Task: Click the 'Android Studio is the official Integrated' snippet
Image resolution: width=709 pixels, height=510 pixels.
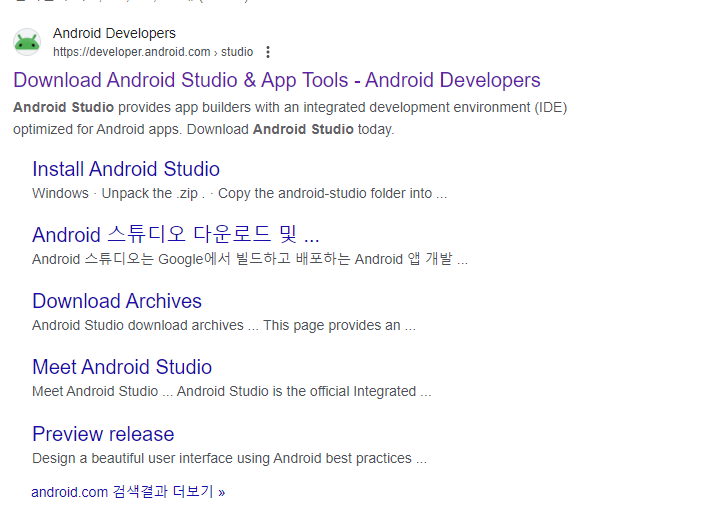Action: [232, 391]
